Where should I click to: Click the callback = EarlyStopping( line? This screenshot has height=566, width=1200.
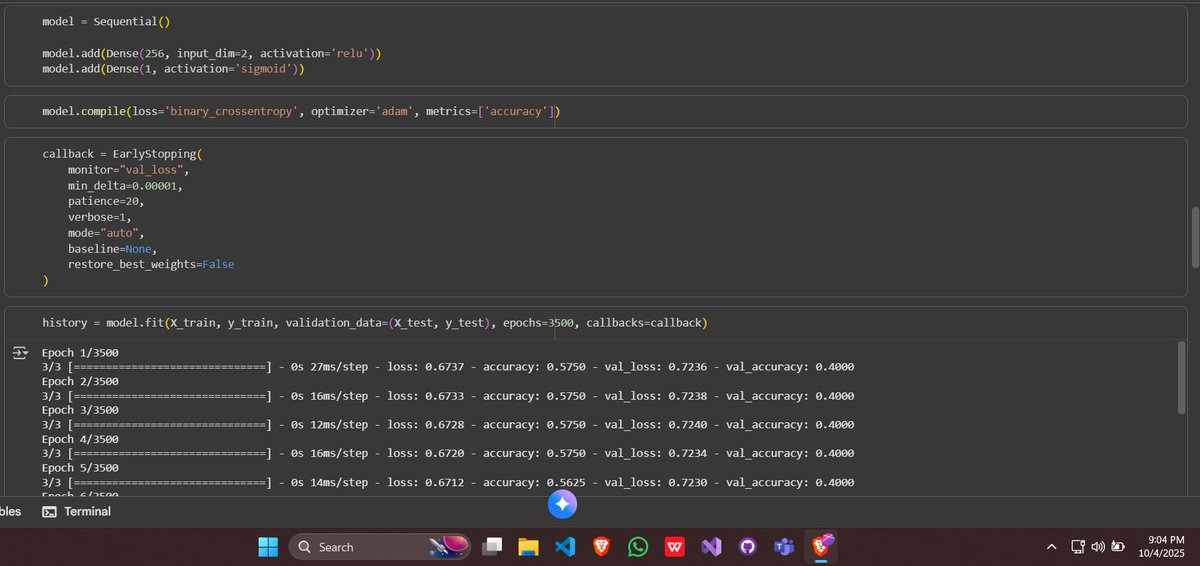click(122, 155)
